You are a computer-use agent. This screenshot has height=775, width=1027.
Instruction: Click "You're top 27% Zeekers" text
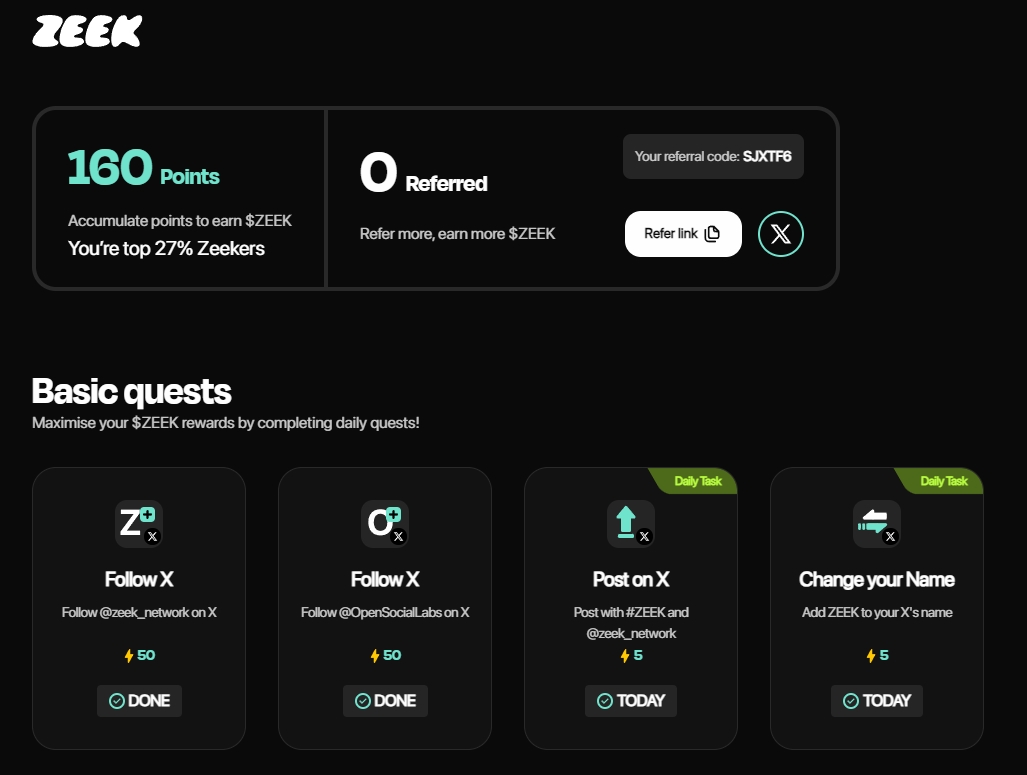click(166, 248)
